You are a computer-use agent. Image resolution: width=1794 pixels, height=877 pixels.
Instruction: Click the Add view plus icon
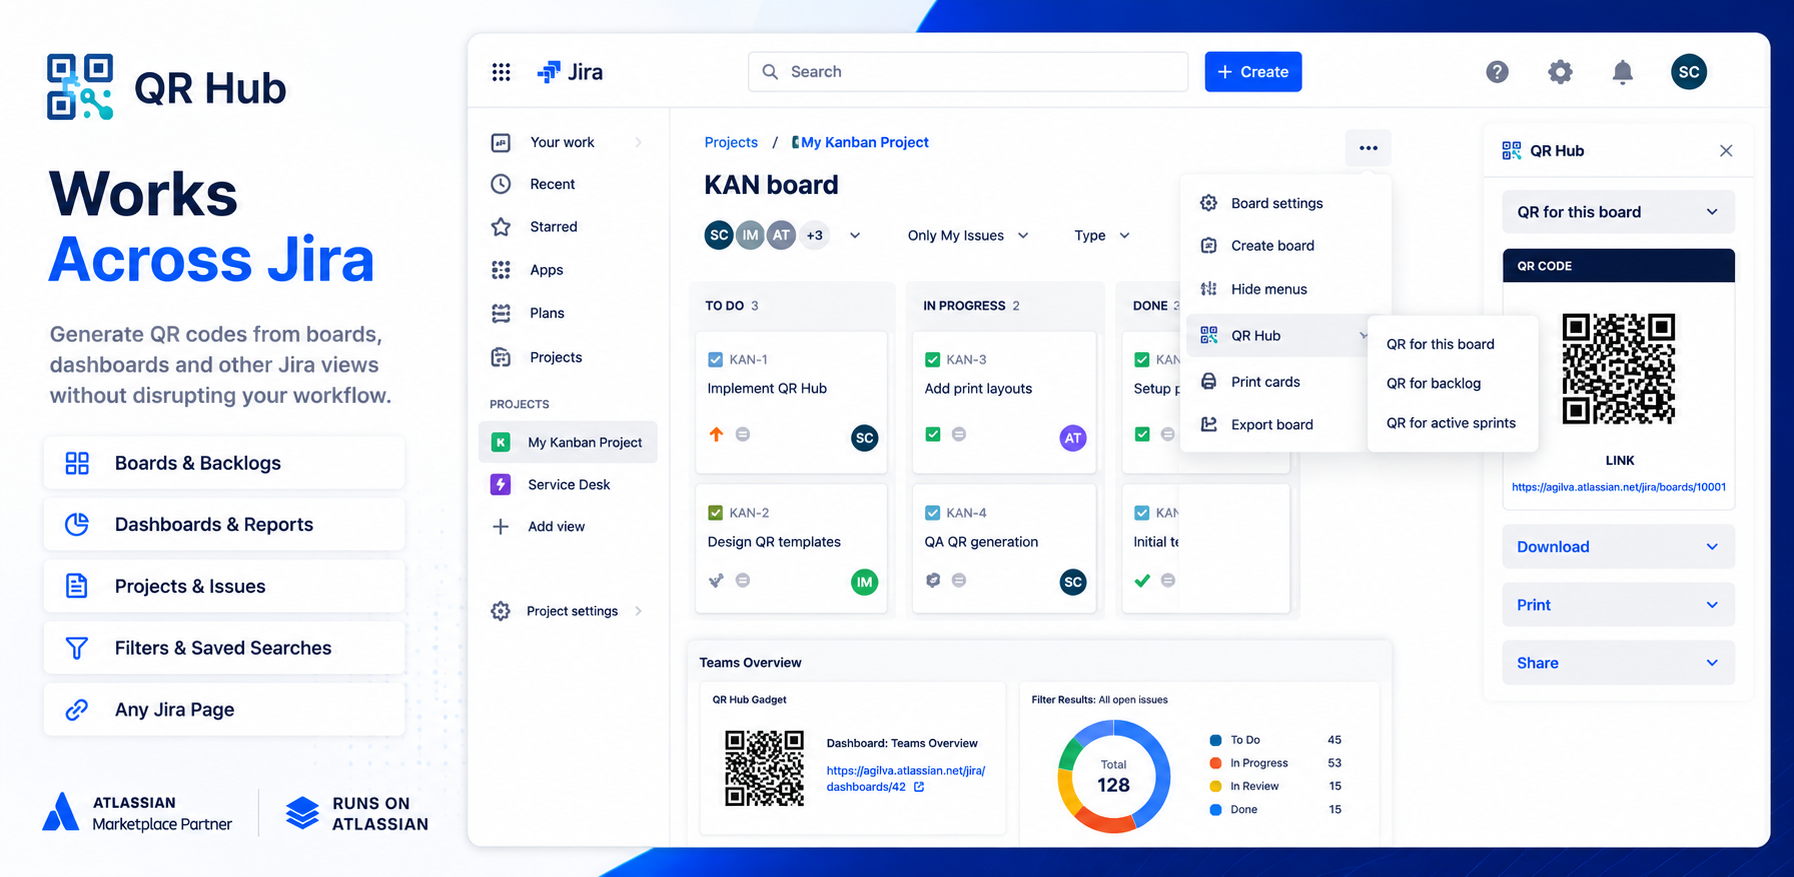[x=501, y=526]
